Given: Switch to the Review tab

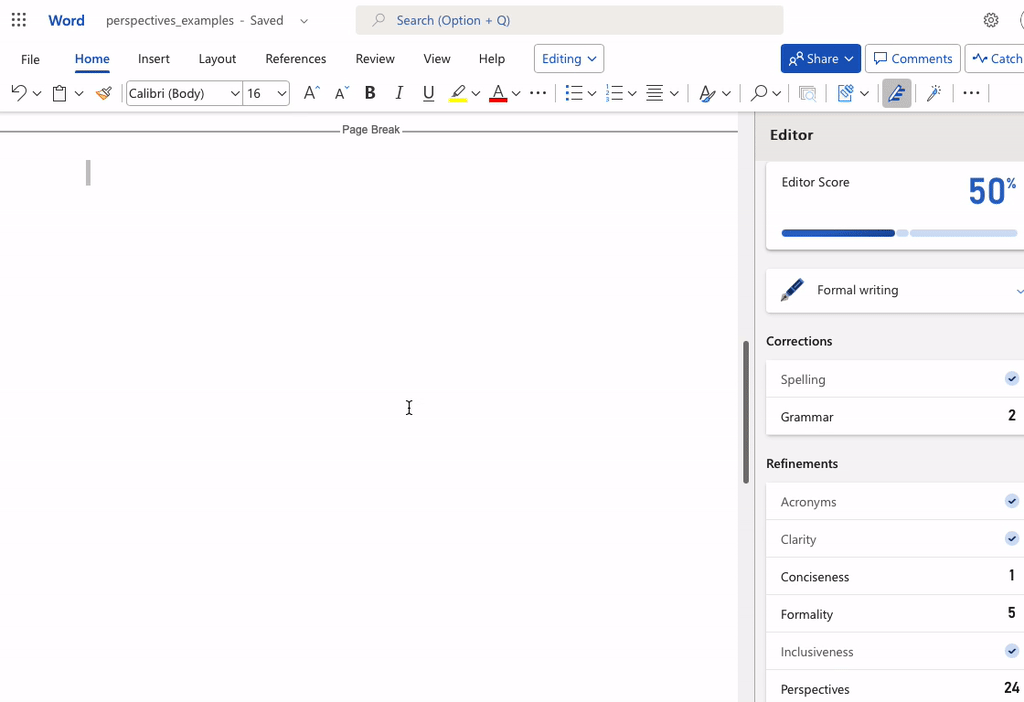Looking at the screenshot, I should click(374, 59).
